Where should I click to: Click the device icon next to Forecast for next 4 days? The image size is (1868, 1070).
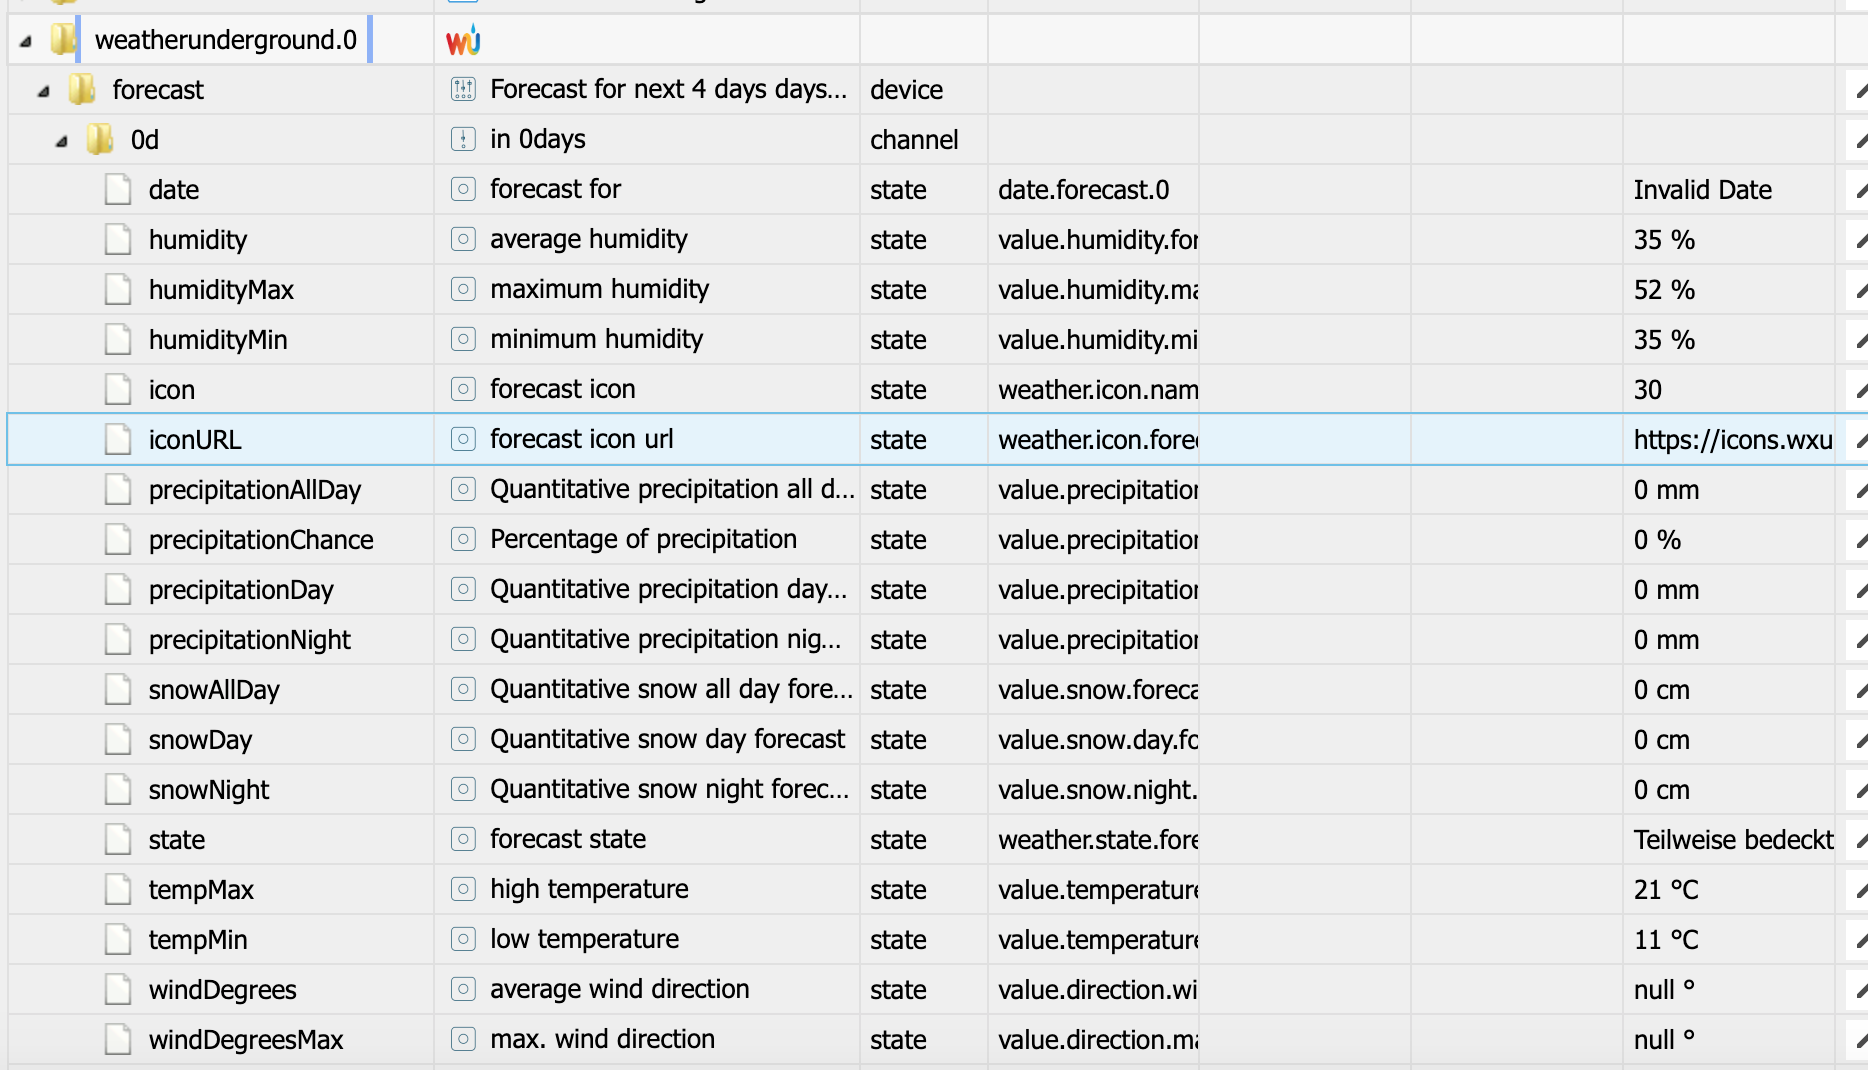(x=463, y=89)
